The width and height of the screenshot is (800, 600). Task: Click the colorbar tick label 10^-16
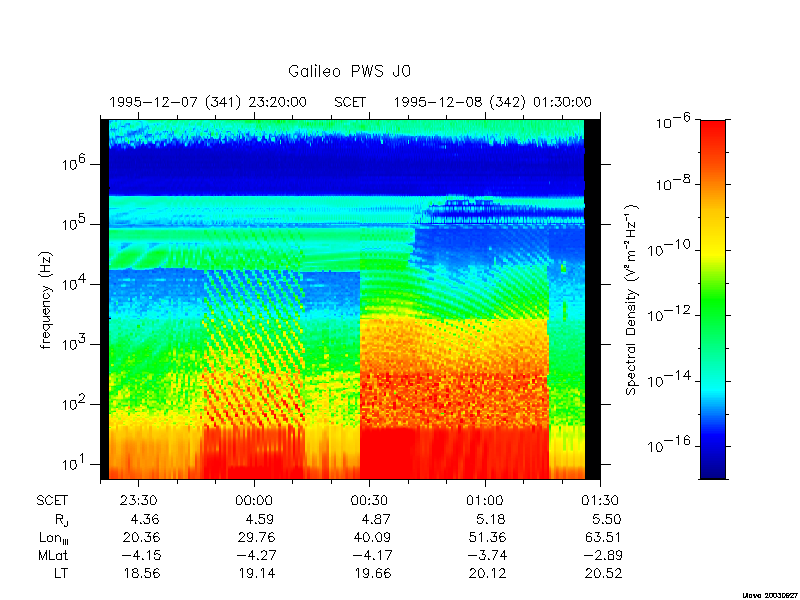point(669,446)
